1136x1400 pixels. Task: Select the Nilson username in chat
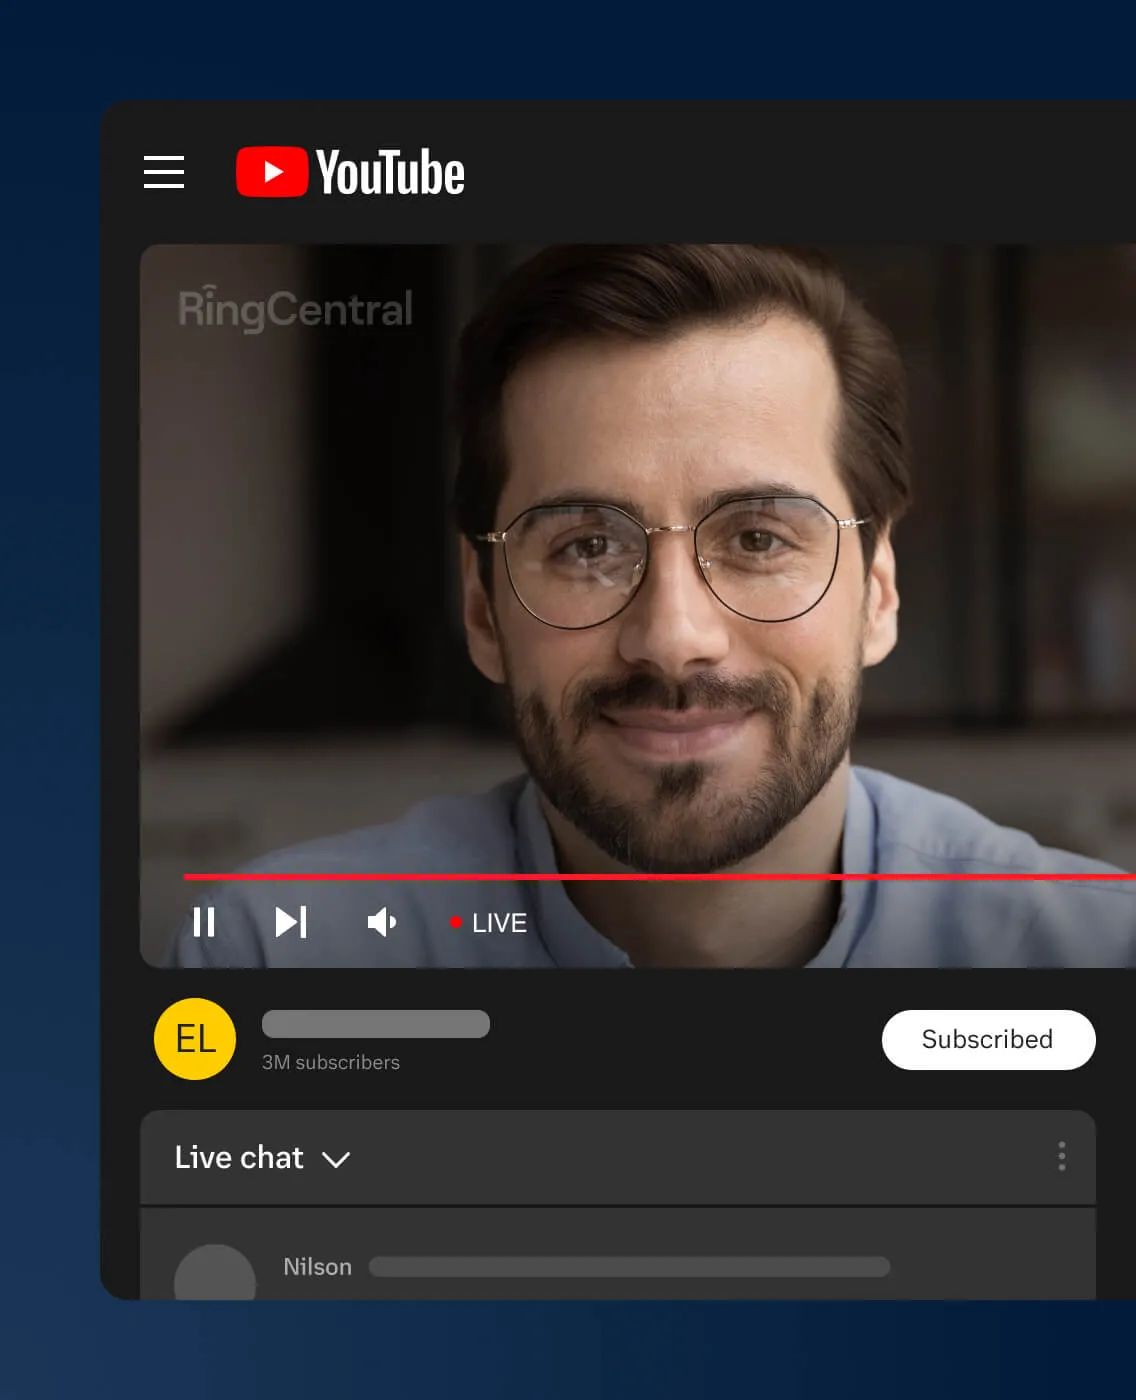coord(317,1267)
